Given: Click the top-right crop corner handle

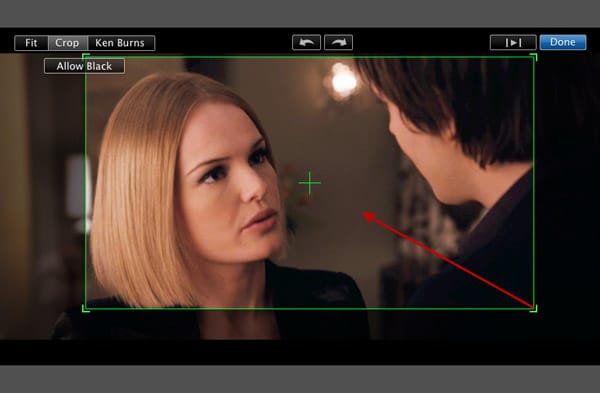Looking at the screenshot, I should [x=534, y=57].
